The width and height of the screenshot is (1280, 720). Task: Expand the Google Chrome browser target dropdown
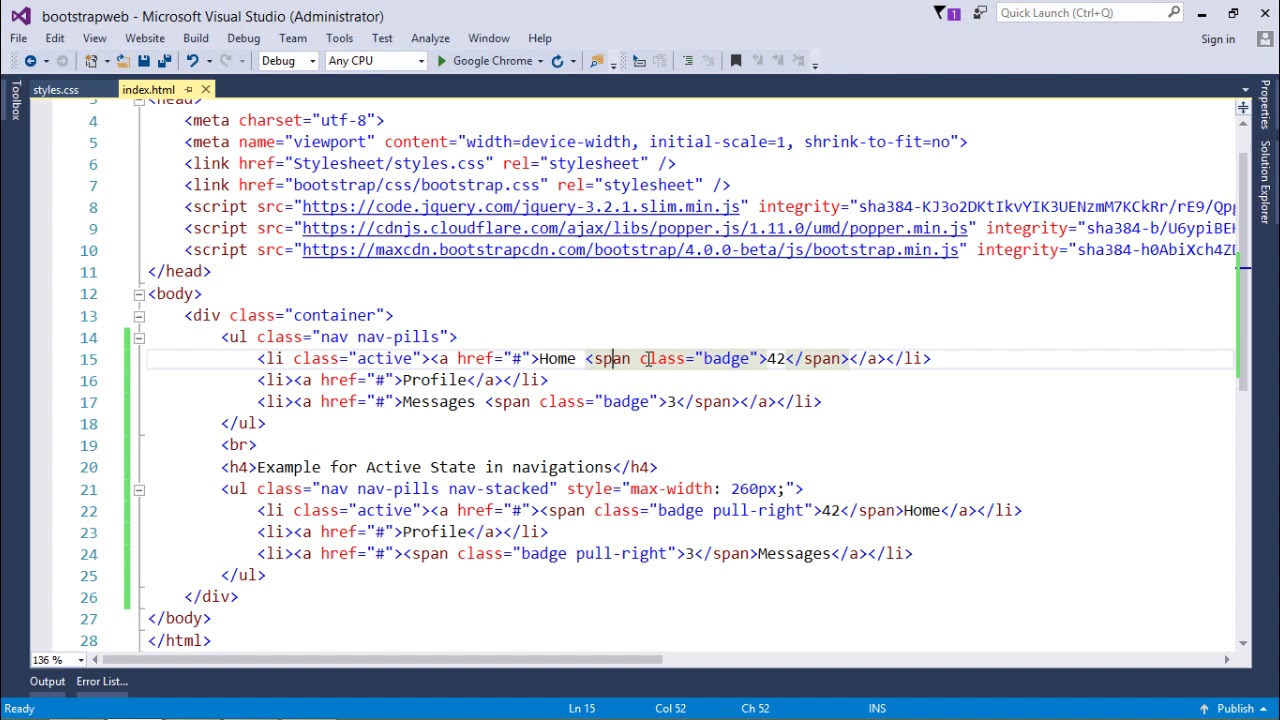coord(540,61)
